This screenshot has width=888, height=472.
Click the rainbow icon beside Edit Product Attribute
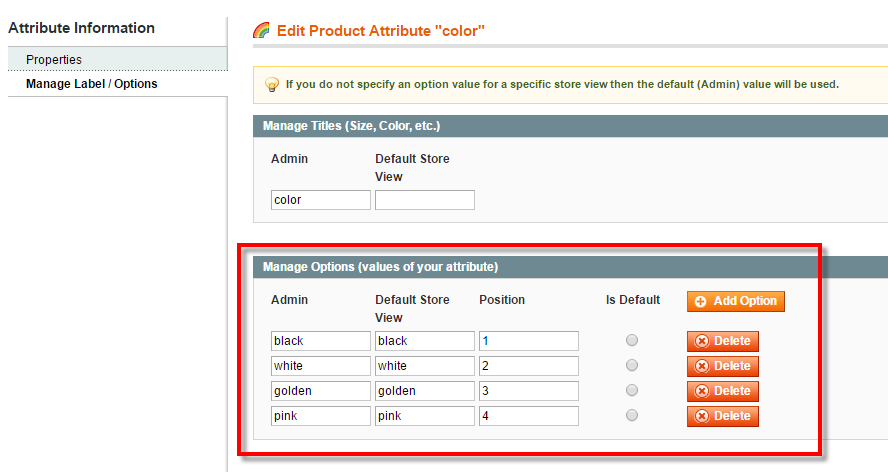point(262,31)
